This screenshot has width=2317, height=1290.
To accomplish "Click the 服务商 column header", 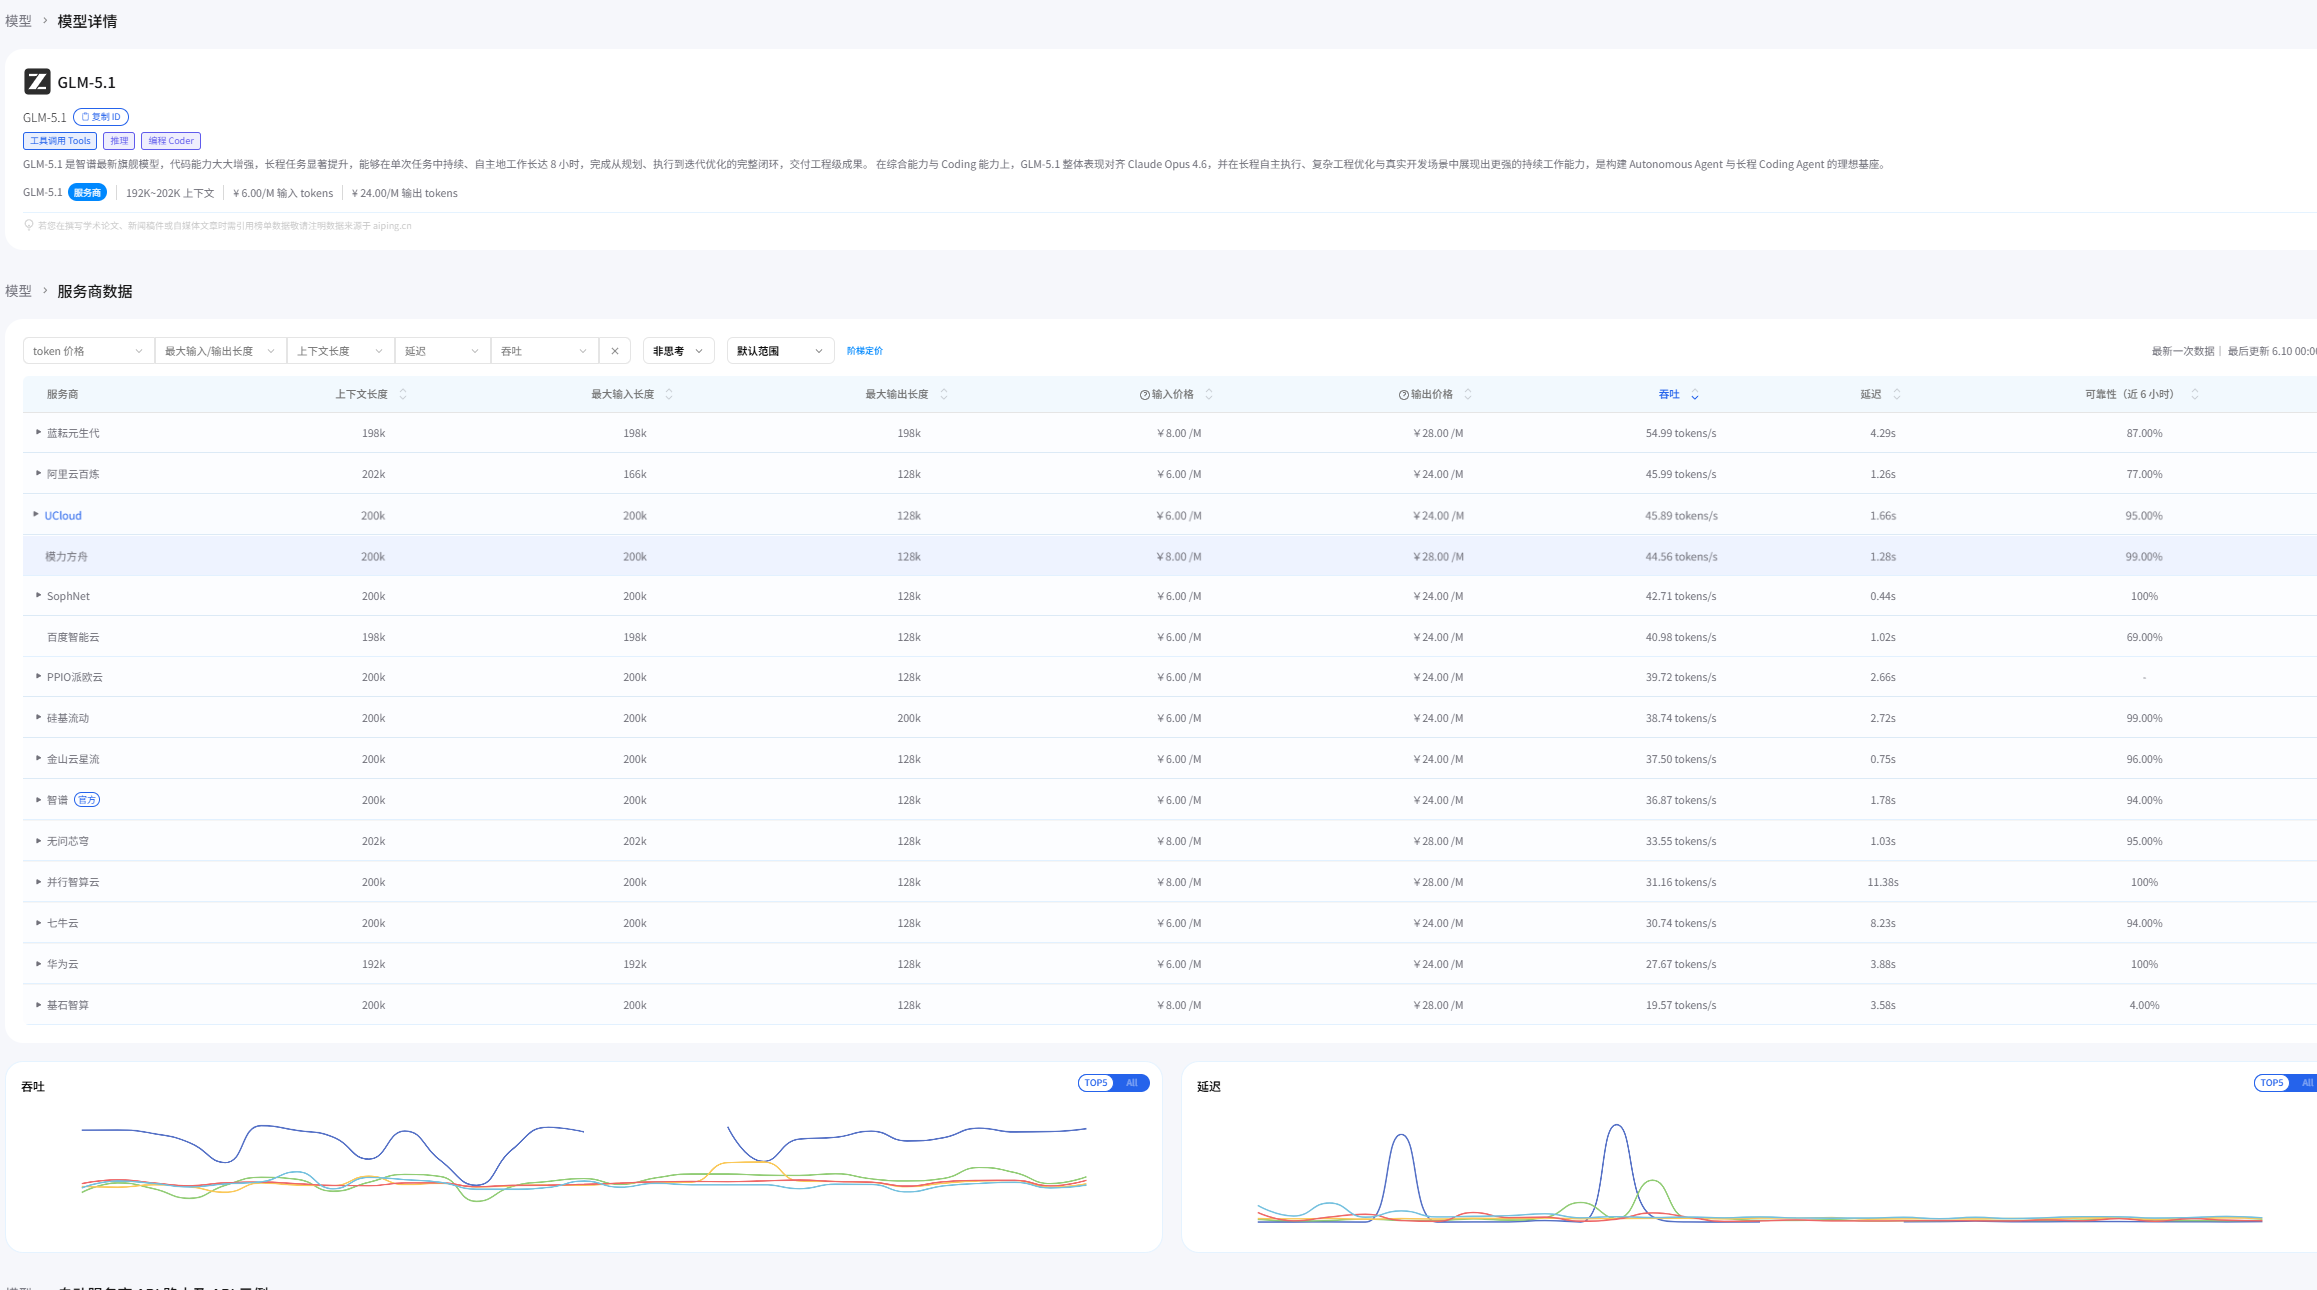I will click(x=62, y=395).
